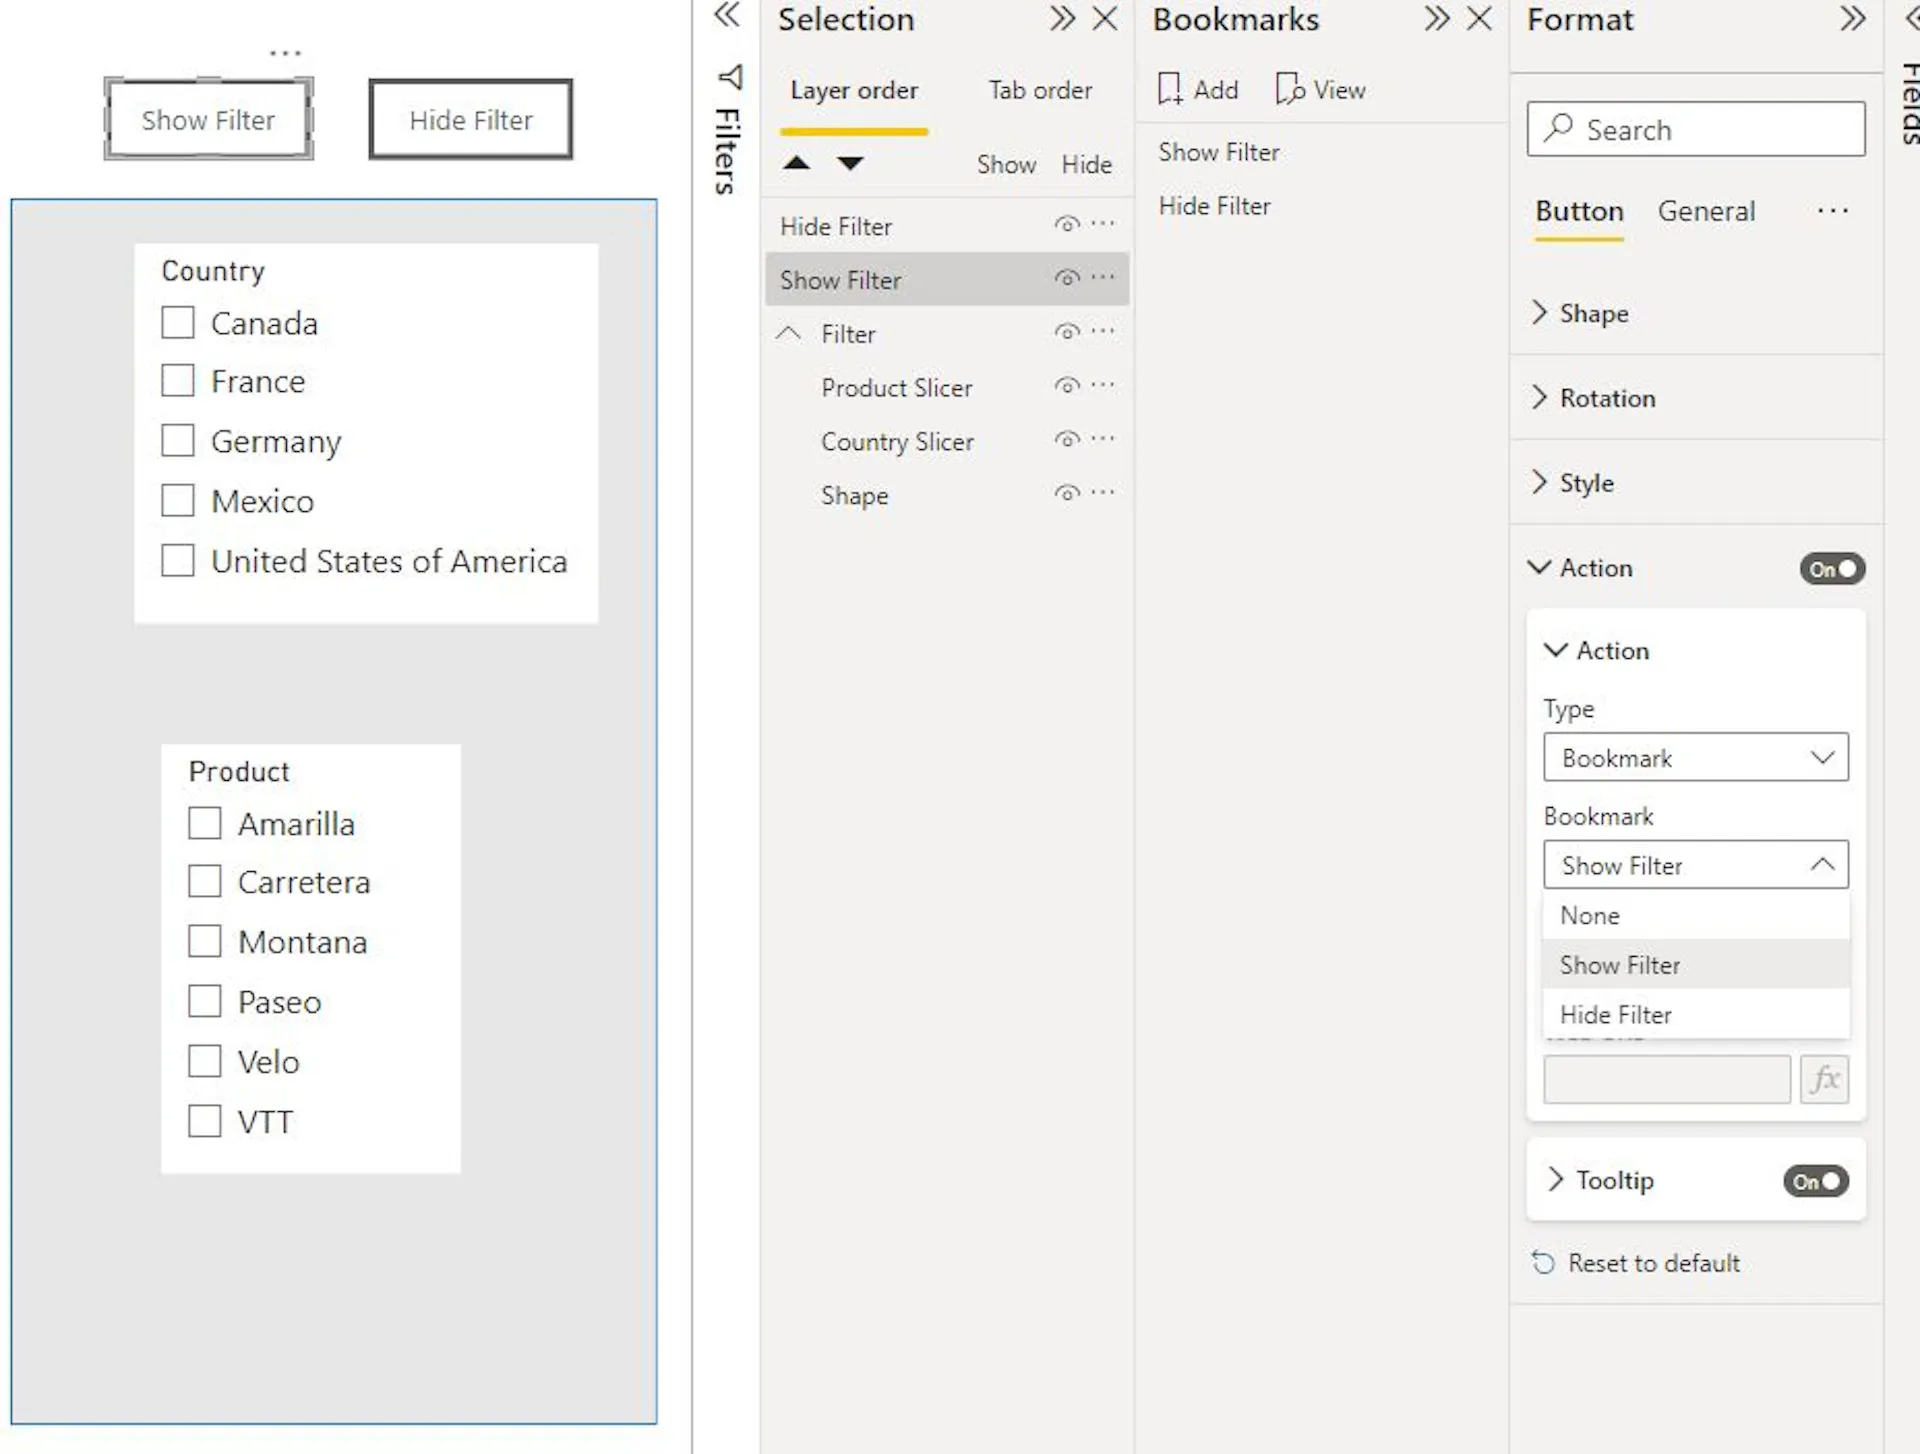Switch to the Tab order tab

click(1040, 90)
